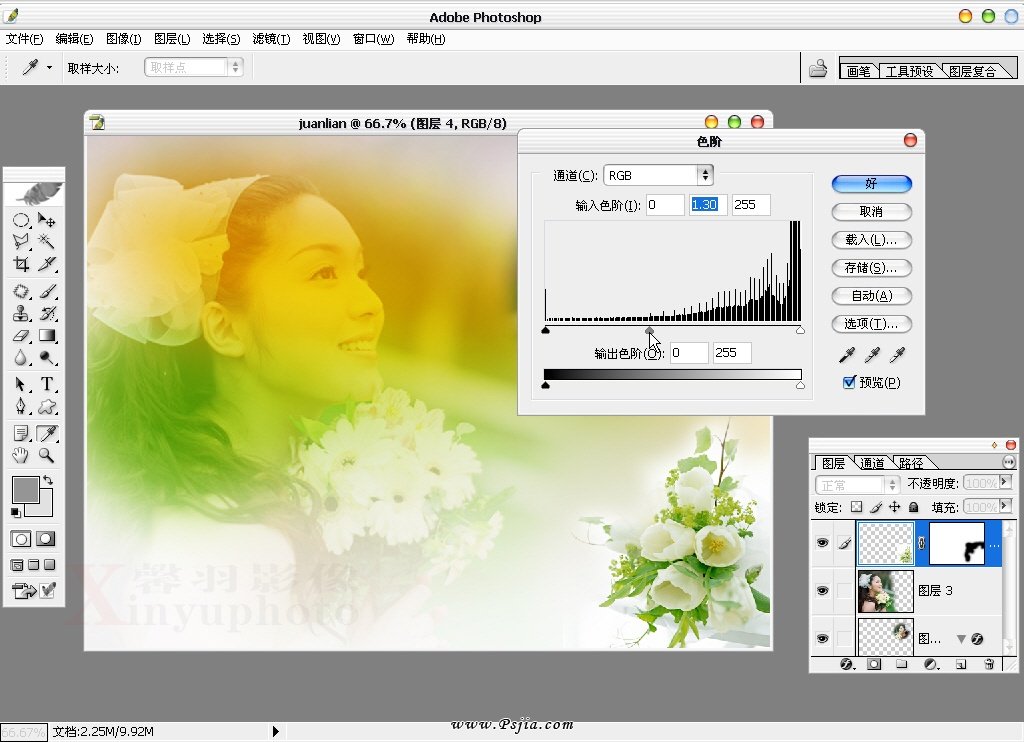The height and width of the screenshot is (742, 1024).
Task: Select the Gradient tool
Action: click(46, 336)
